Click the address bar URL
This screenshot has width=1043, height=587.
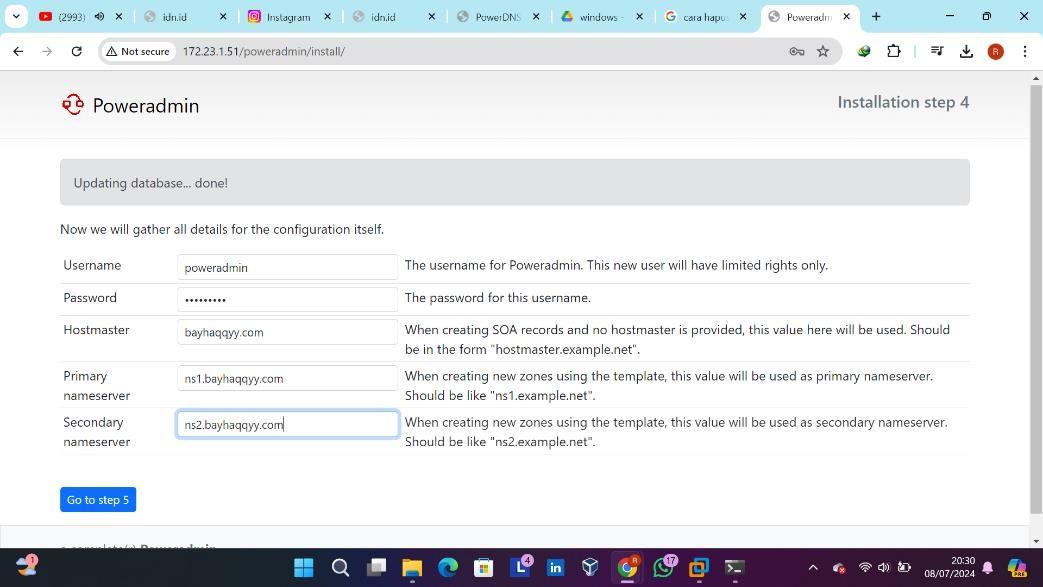pos(263,51)
